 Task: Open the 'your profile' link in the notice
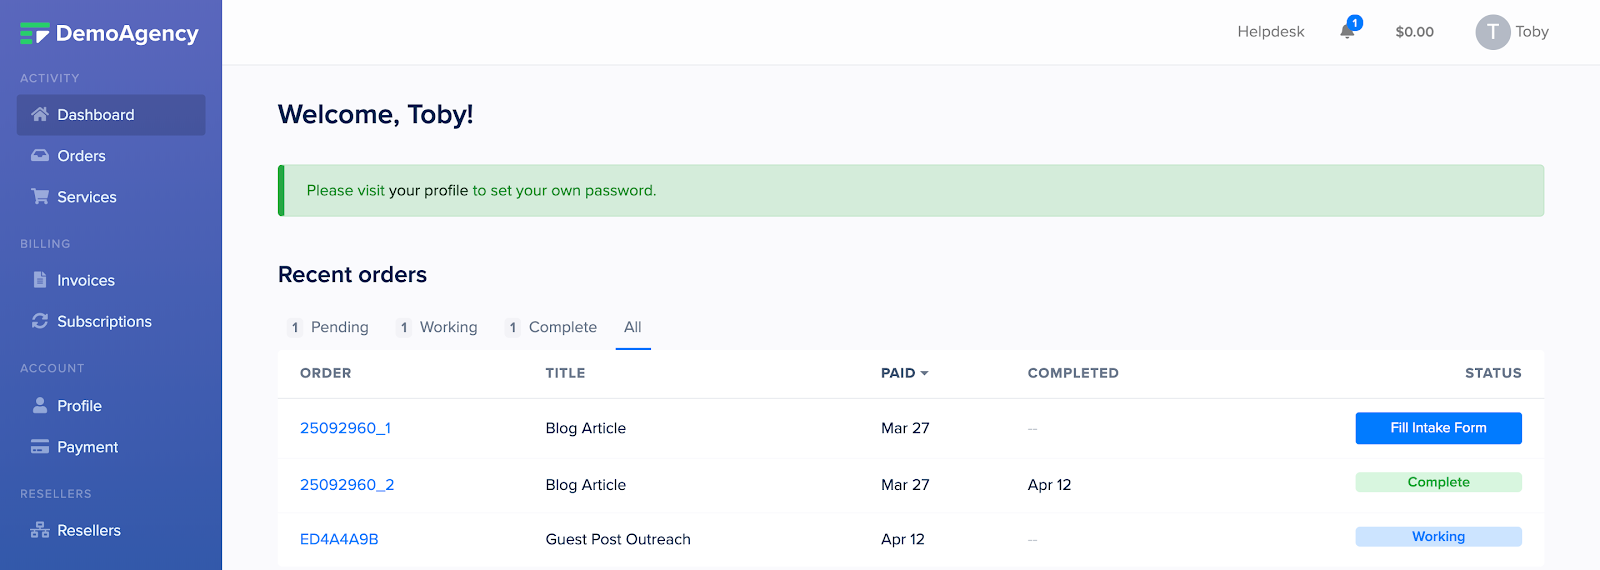[428, 190]
